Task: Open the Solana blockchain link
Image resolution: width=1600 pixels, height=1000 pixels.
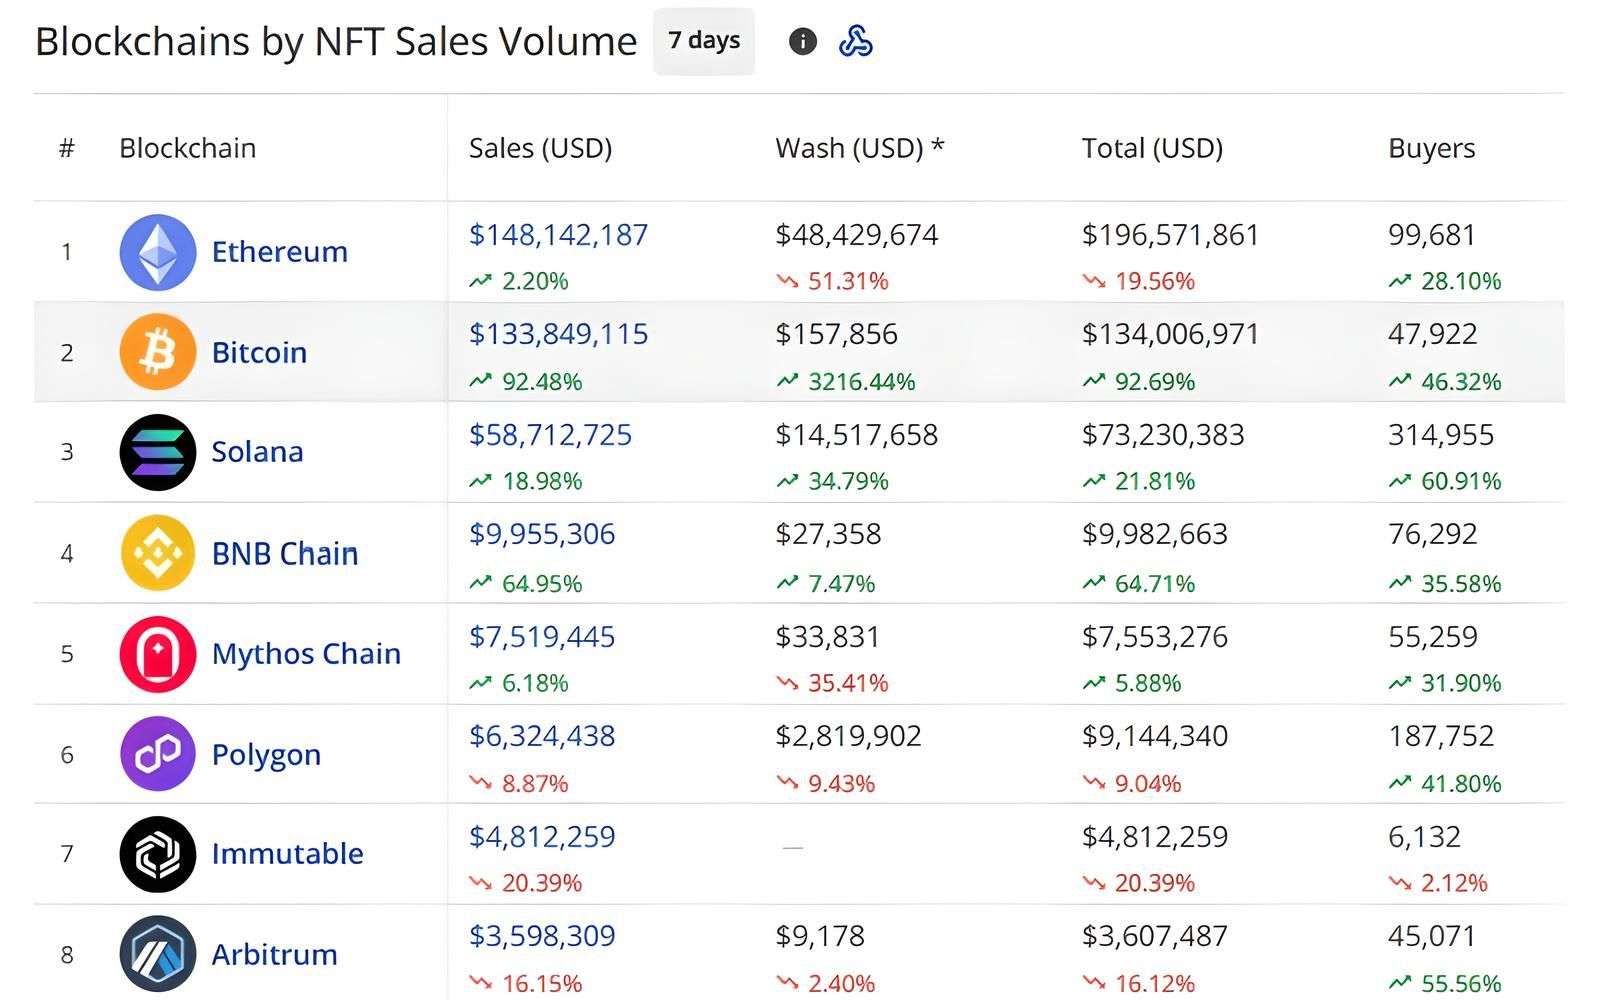Action: point(257,452)
